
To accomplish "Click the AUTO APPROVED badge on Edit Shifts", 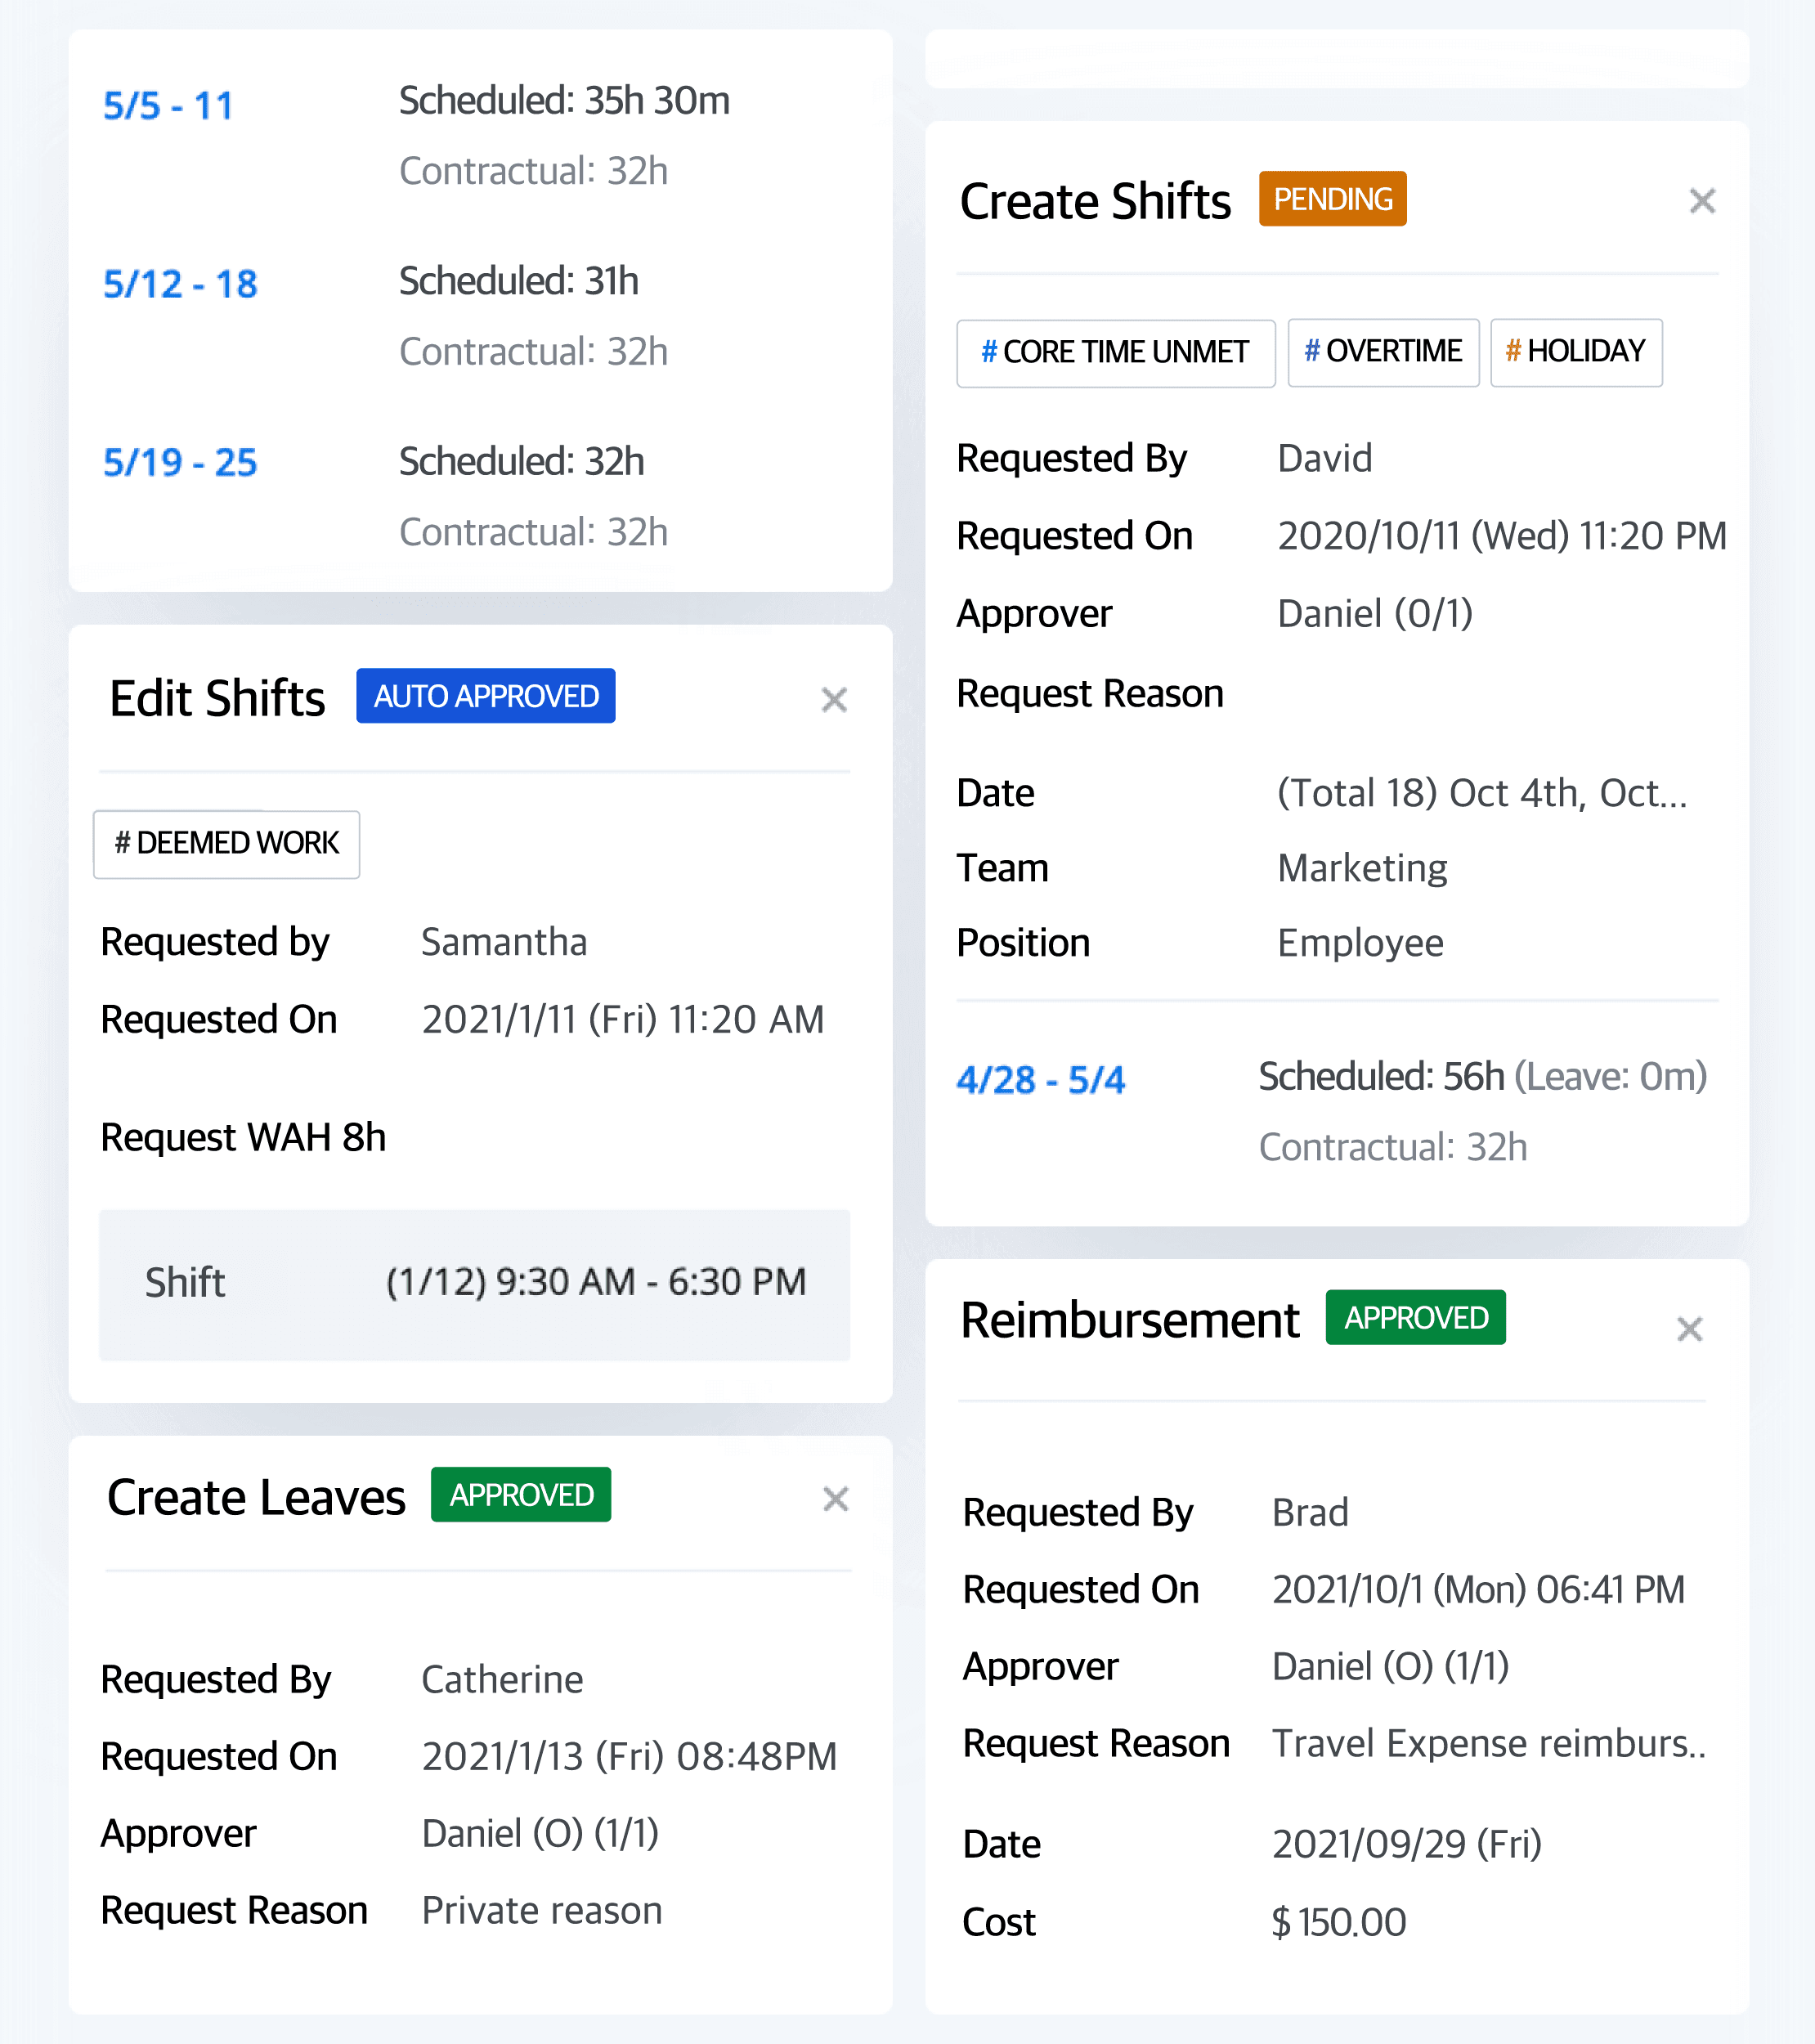I will 485,695.
